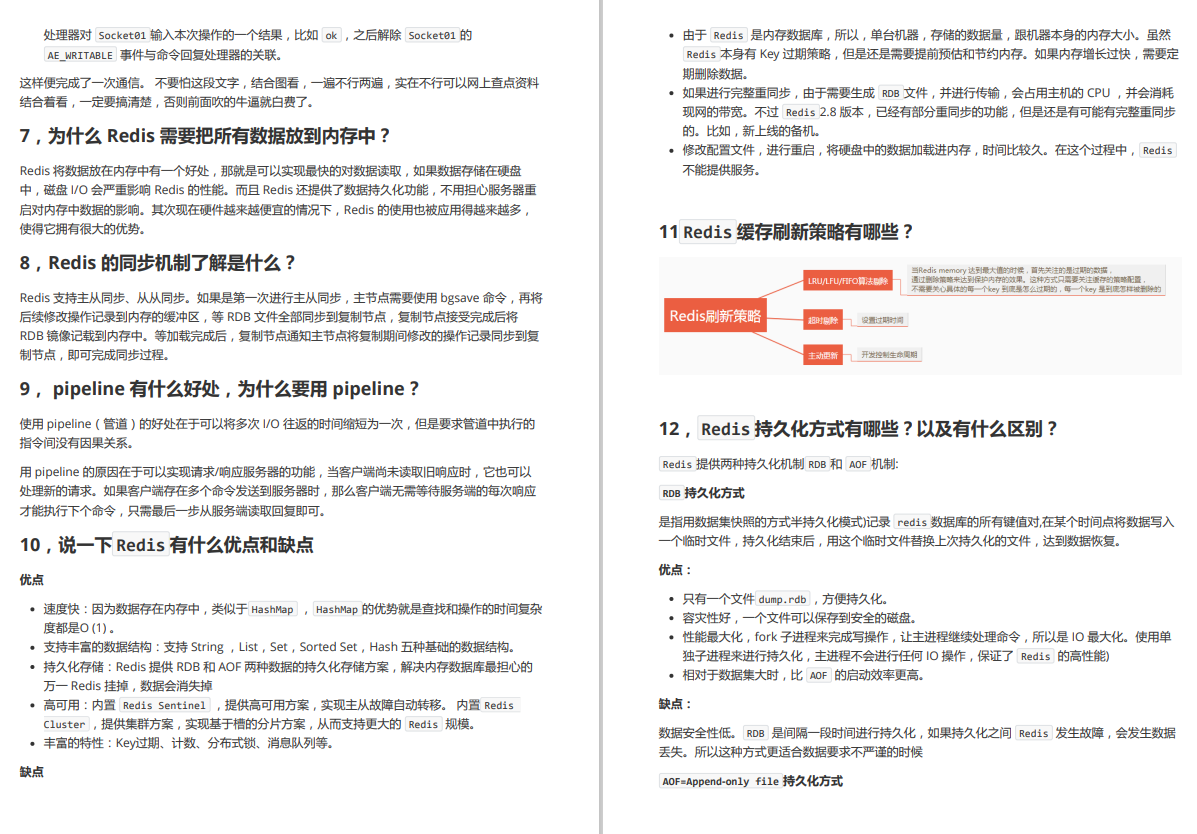Click the paragraph starting '使用 pipeline（管道）的好处'
Screen dimensions: 1197x834
click(277, 433)
